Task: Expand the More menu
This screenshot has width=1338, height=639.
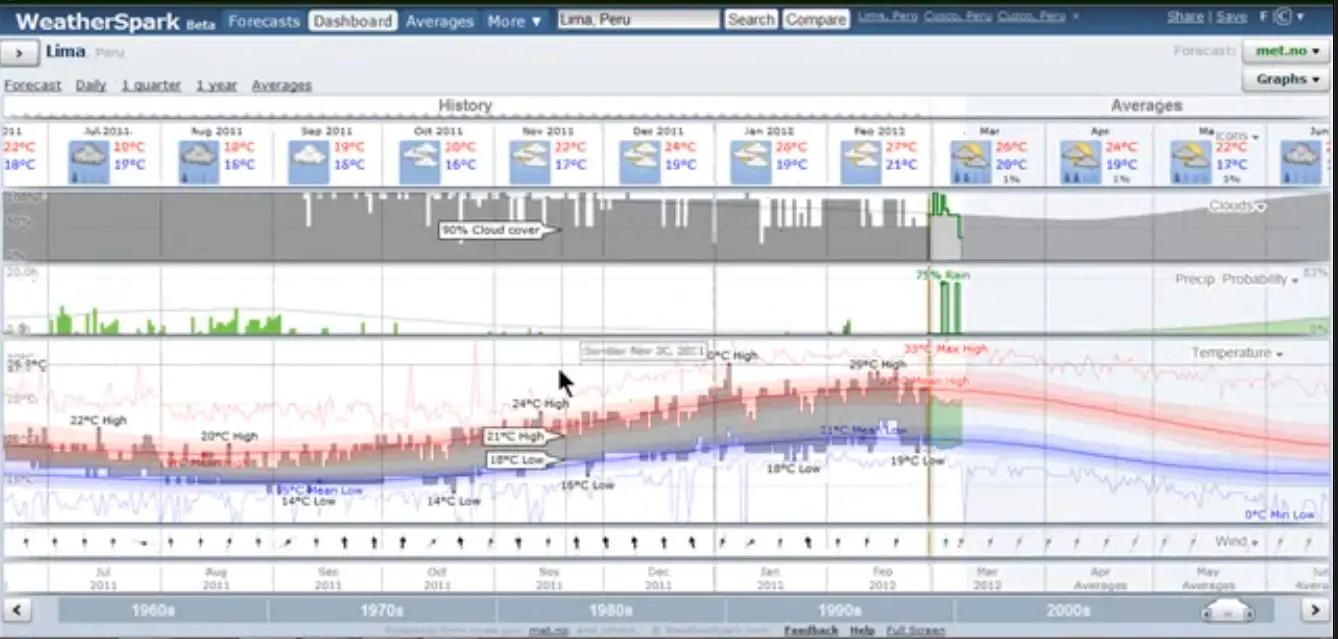Action: pyautogui.click(x=515, y=20)
